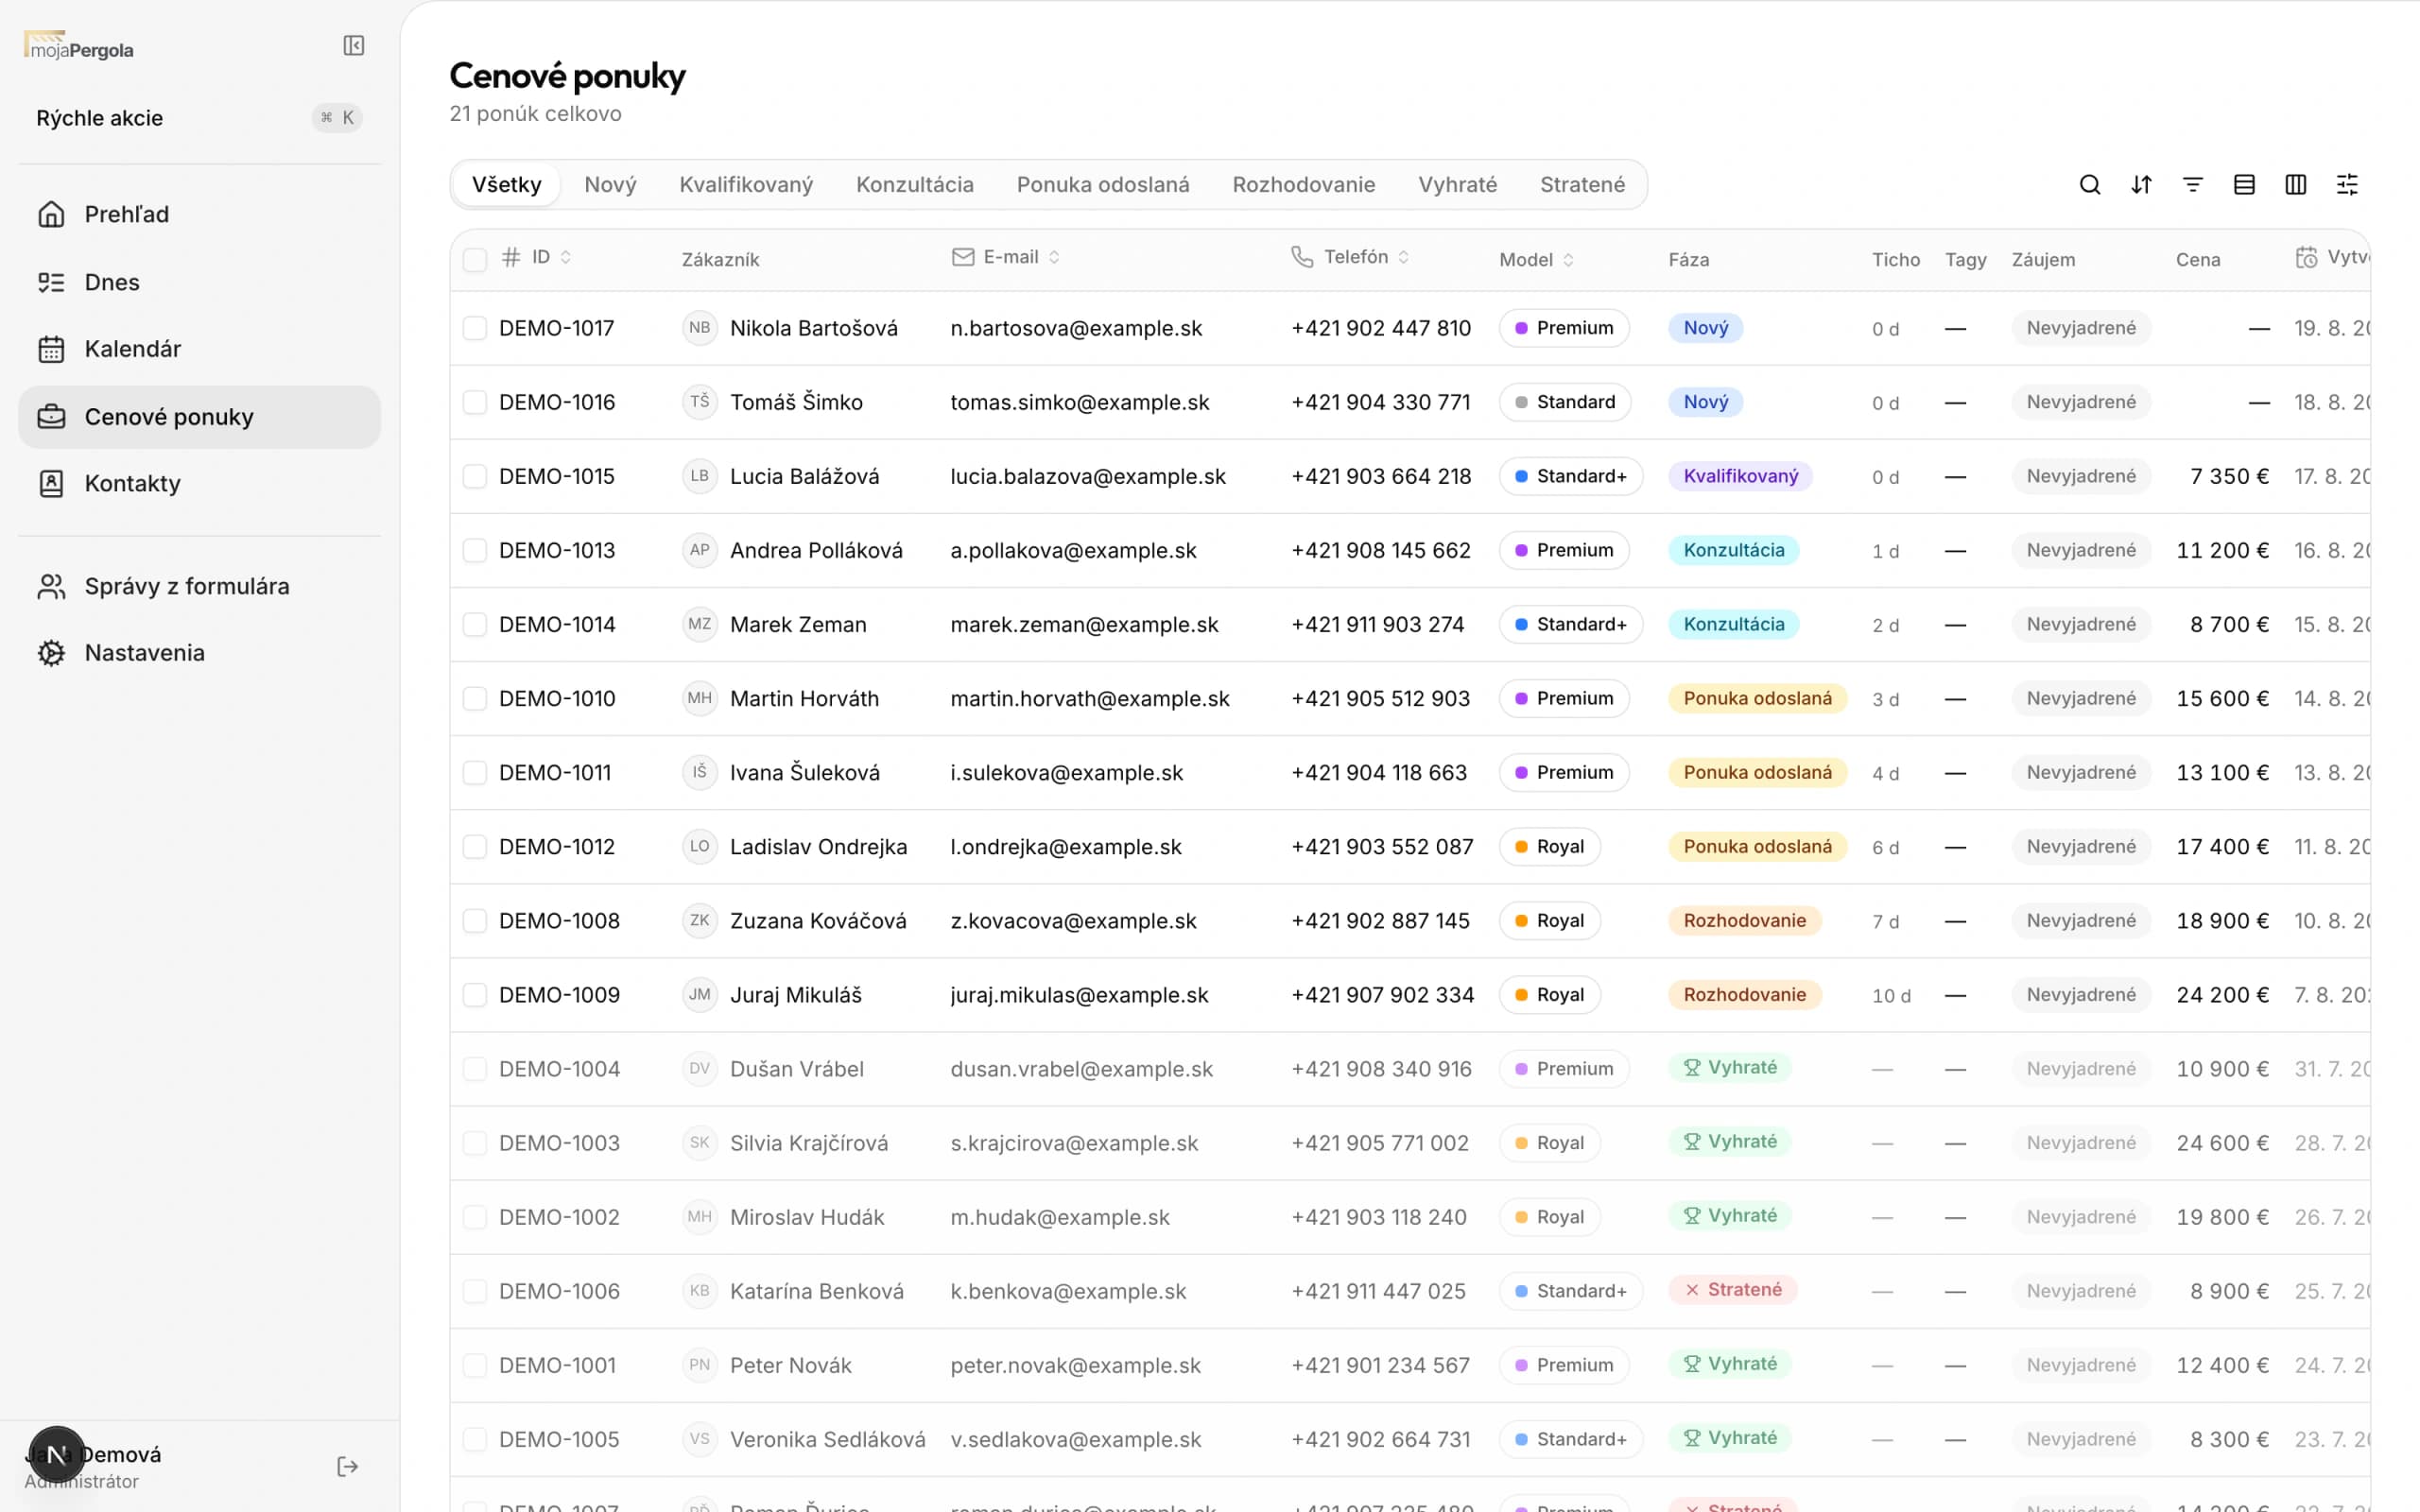Switch to the Nový tab

610,185
